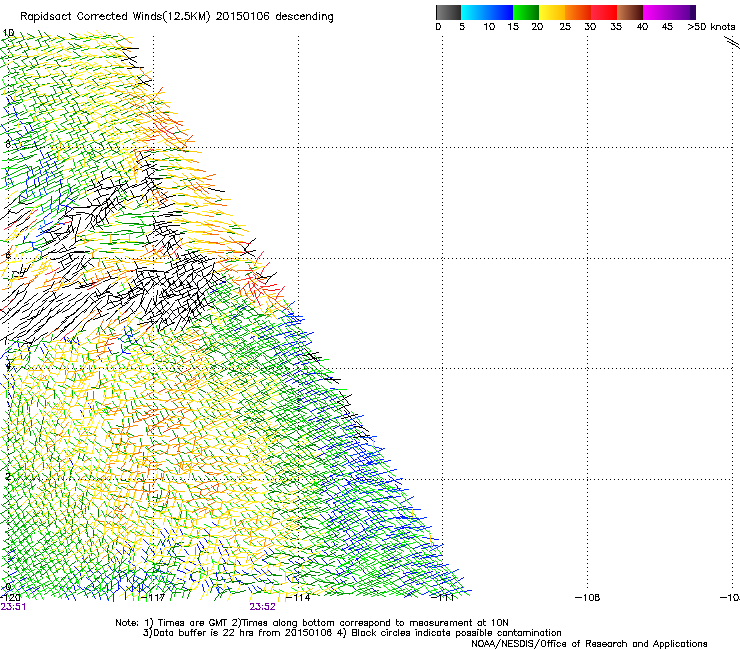
Task: Click the '-120' longitude axis label
Action: (10, 598)
